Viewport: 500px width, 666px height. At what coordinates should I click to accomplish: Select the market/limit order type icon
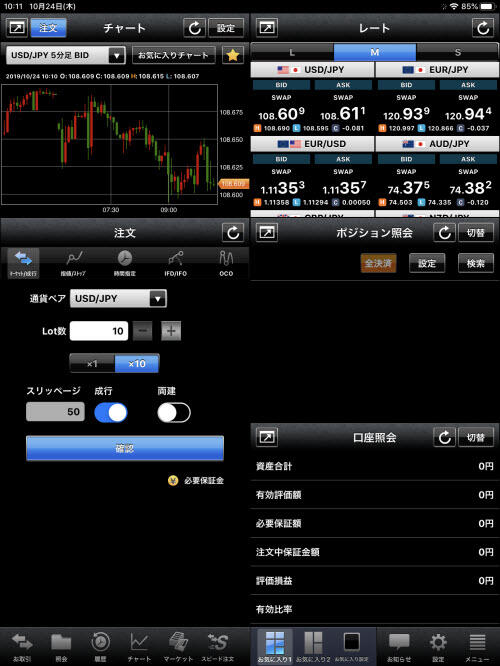pyautogui.click(x=23, y=263)
